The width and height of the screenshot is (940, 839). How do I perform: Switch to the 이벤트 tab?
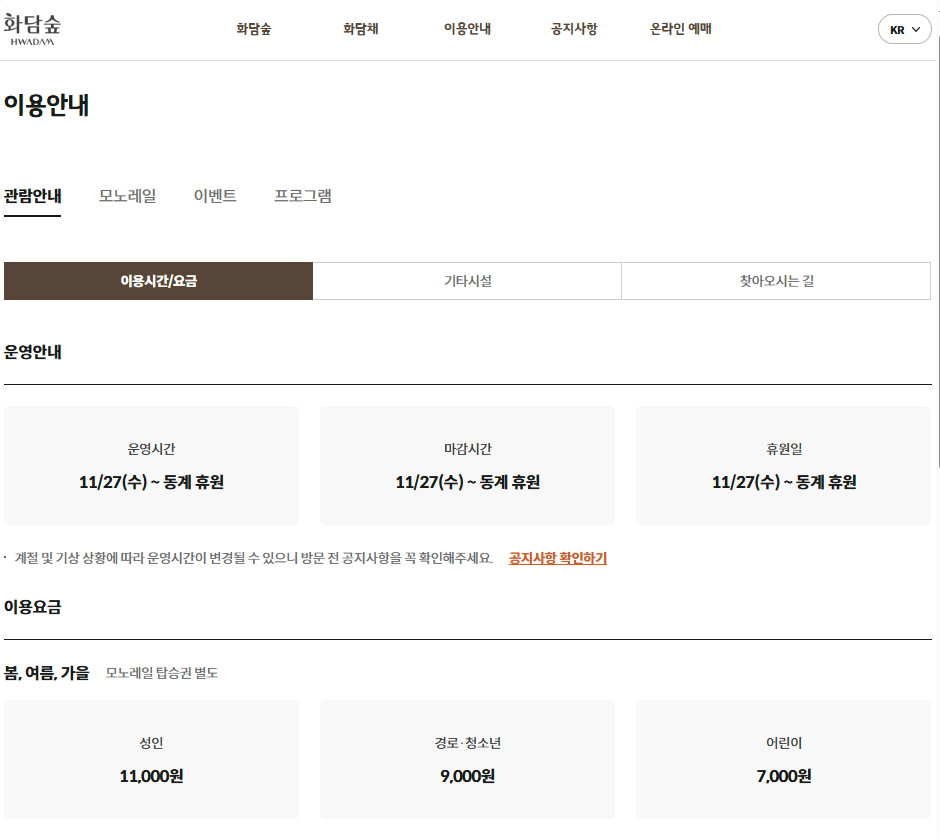click(x=215, y=196)
